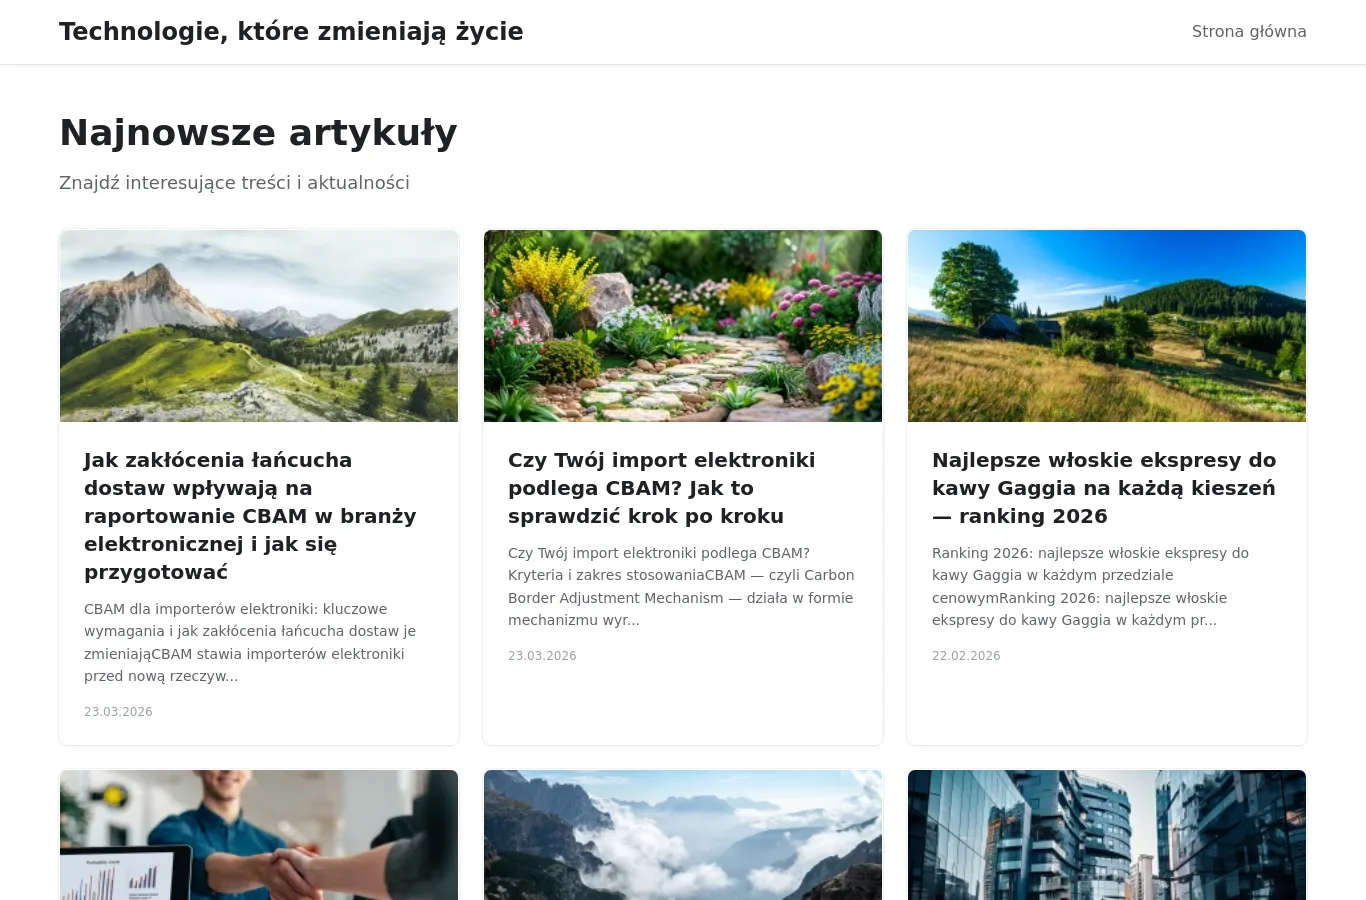Open the garden stone path article image
This screenshot has height=900, width=1366.
tap(683, 326)
